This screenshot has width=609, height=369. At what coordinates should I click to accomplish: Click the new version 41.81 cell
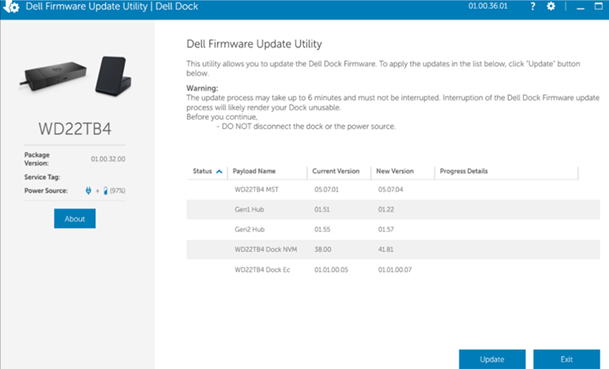coord(386,249)
